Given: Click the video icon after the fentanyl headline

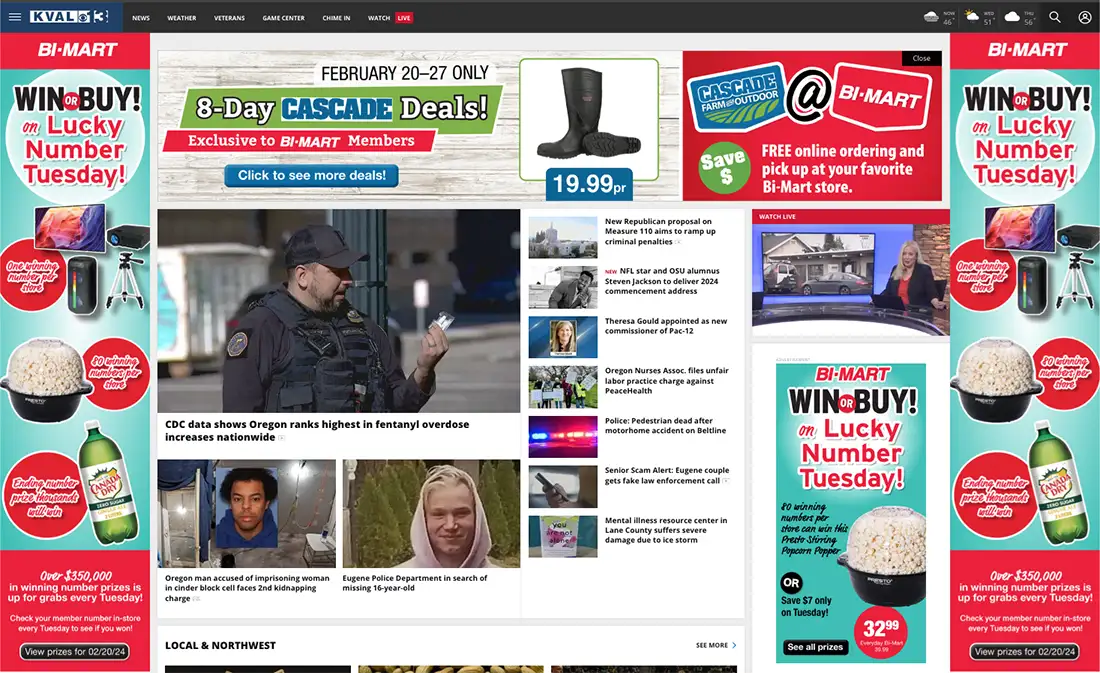Looking at the screenshot, I should point(281,438).
